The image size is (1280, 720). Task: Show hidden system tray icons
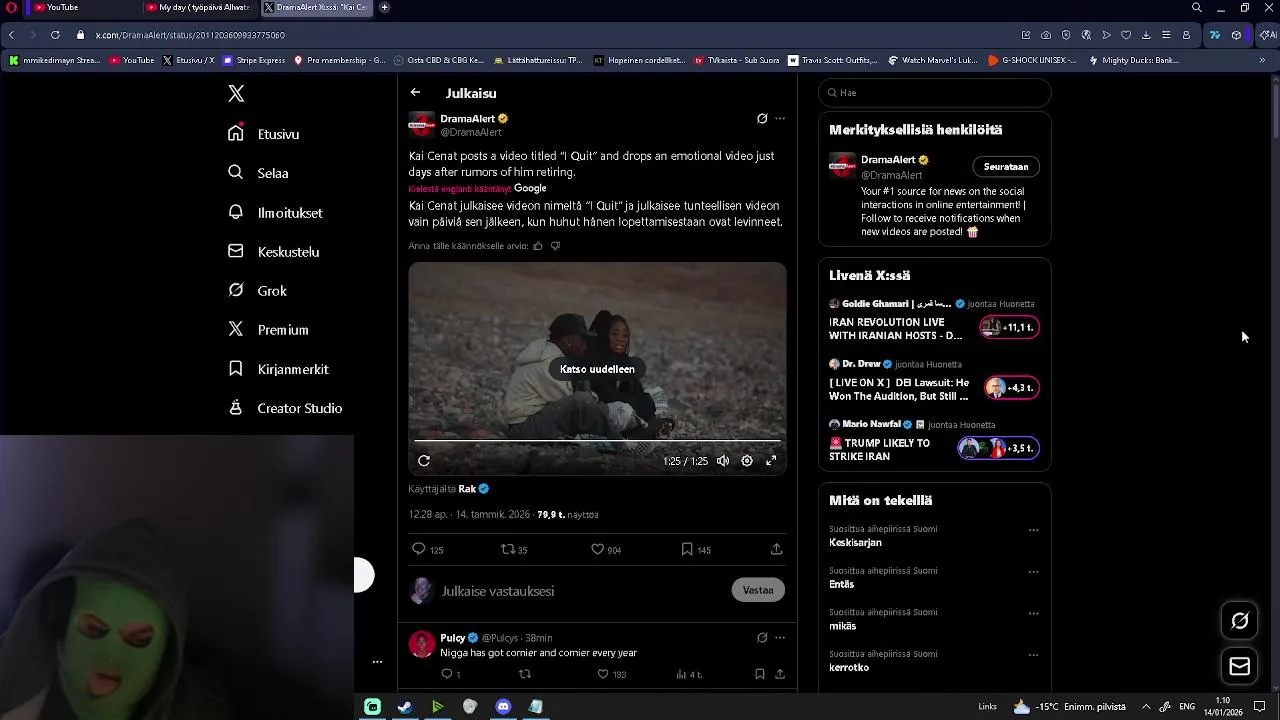click(x=1146, y=707)
